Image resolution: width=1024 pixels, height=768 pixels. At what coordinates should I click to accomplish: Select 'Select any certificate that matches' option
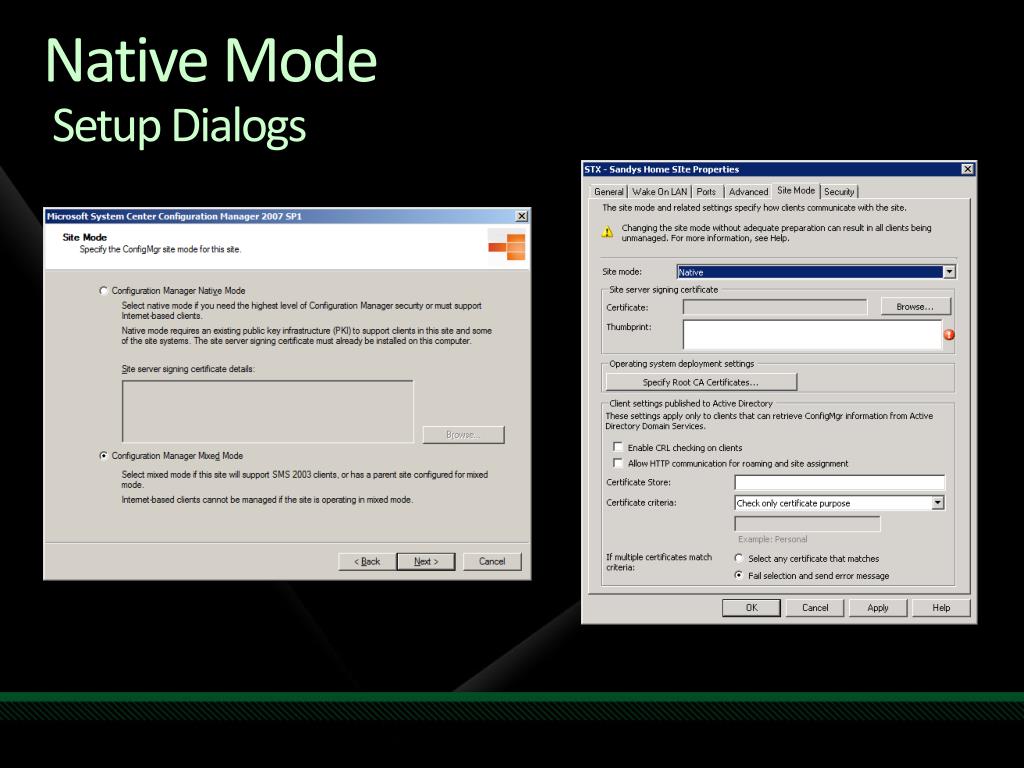point(739,558)
